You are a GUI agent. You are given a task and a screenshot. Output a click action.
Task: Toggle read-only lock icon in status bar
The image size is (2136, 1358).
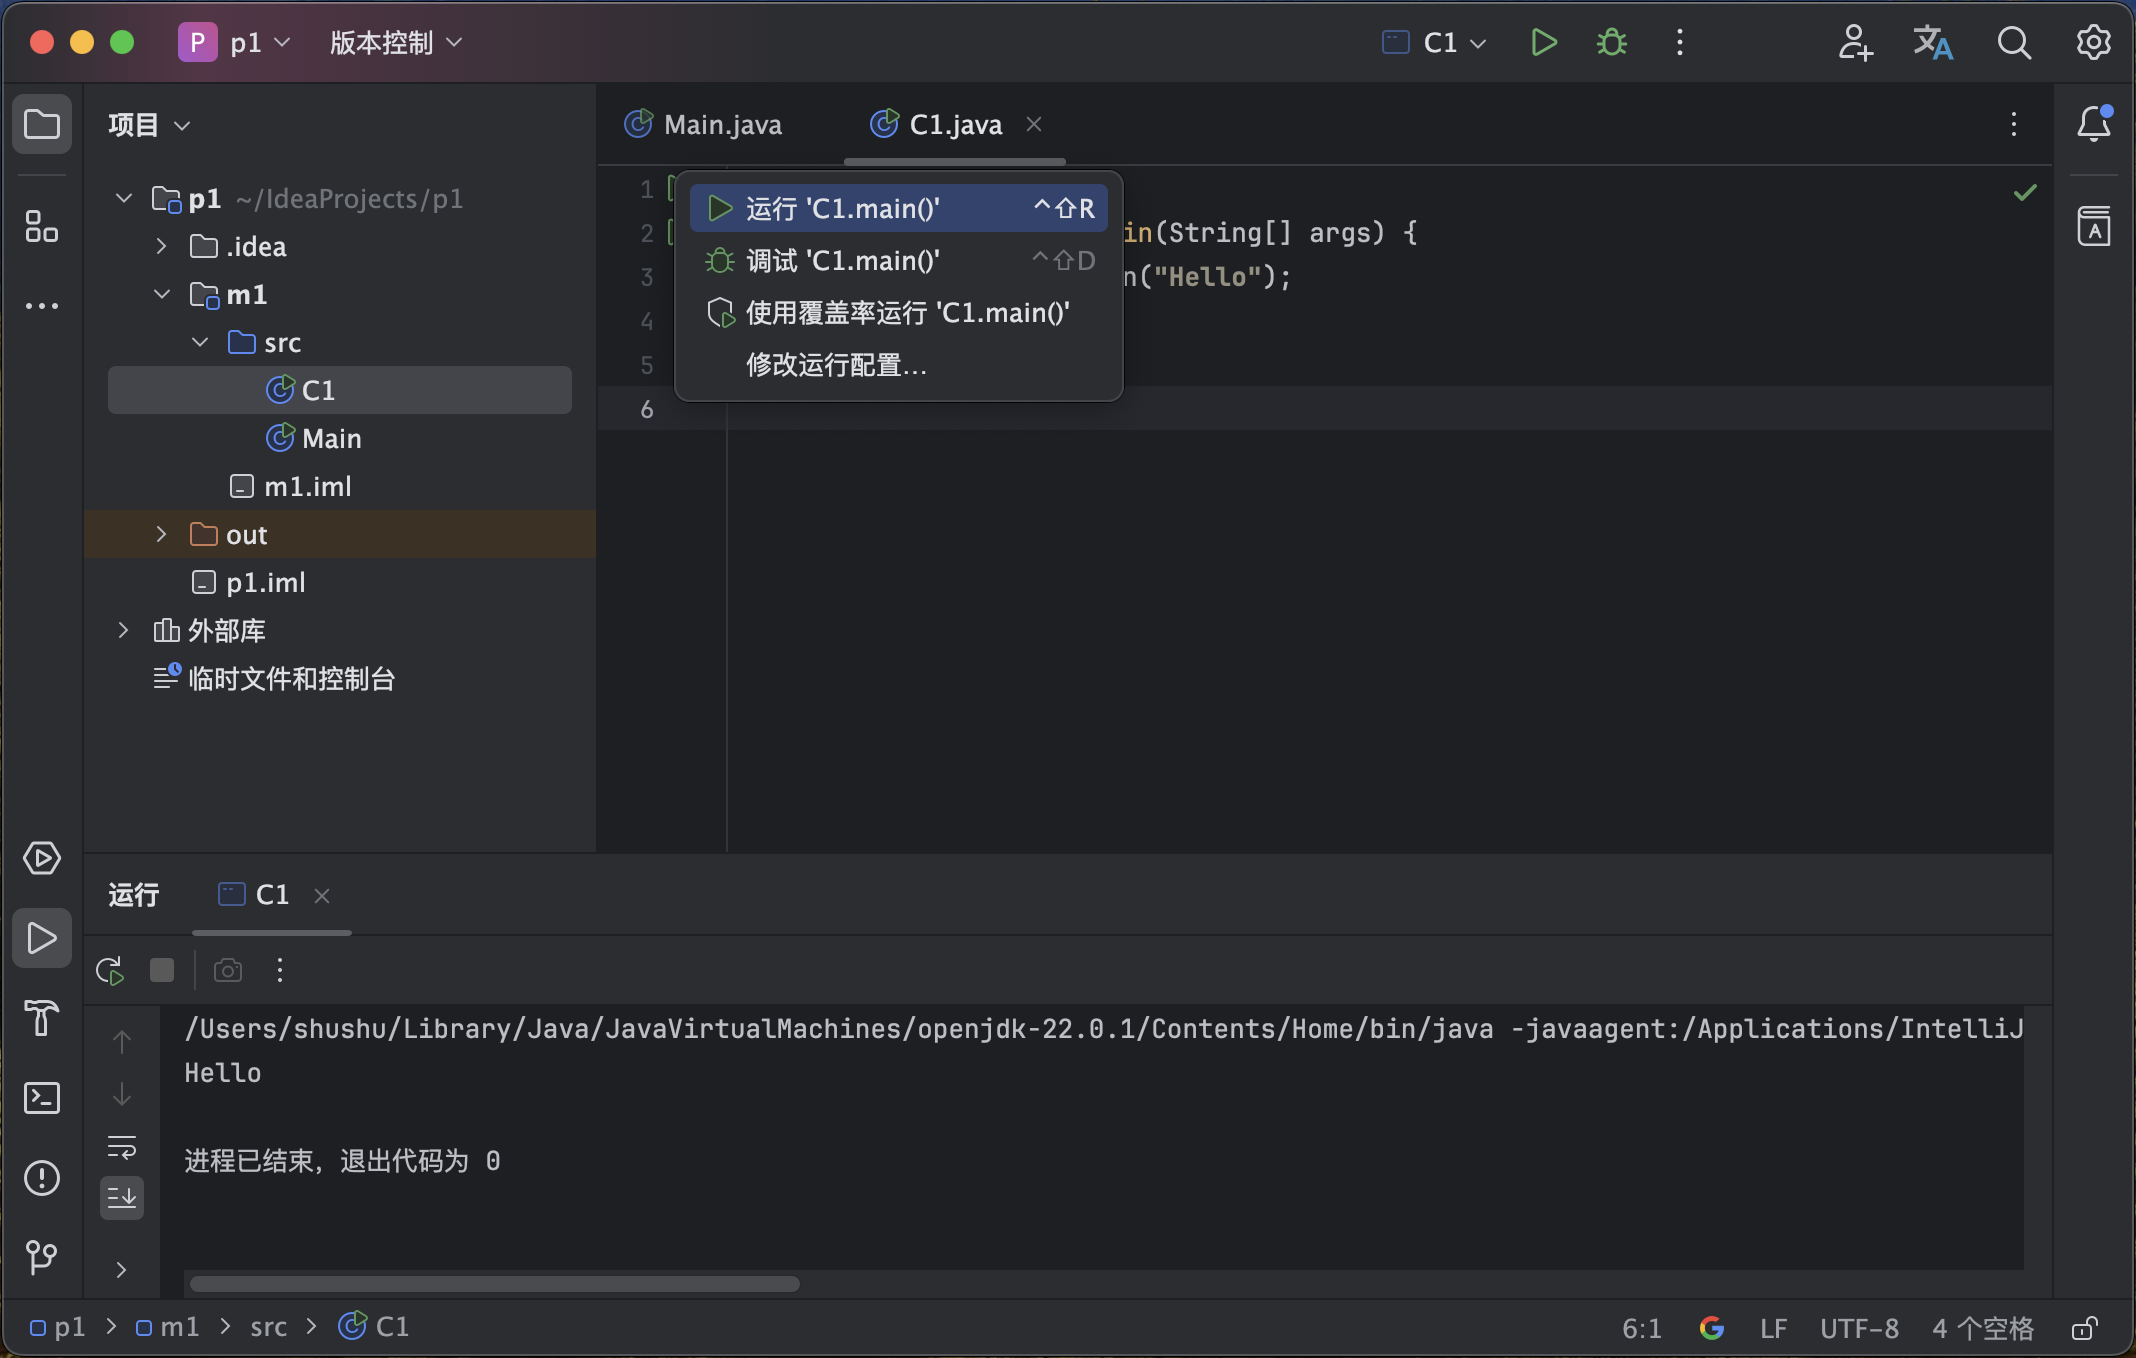pos(2084,1328)
